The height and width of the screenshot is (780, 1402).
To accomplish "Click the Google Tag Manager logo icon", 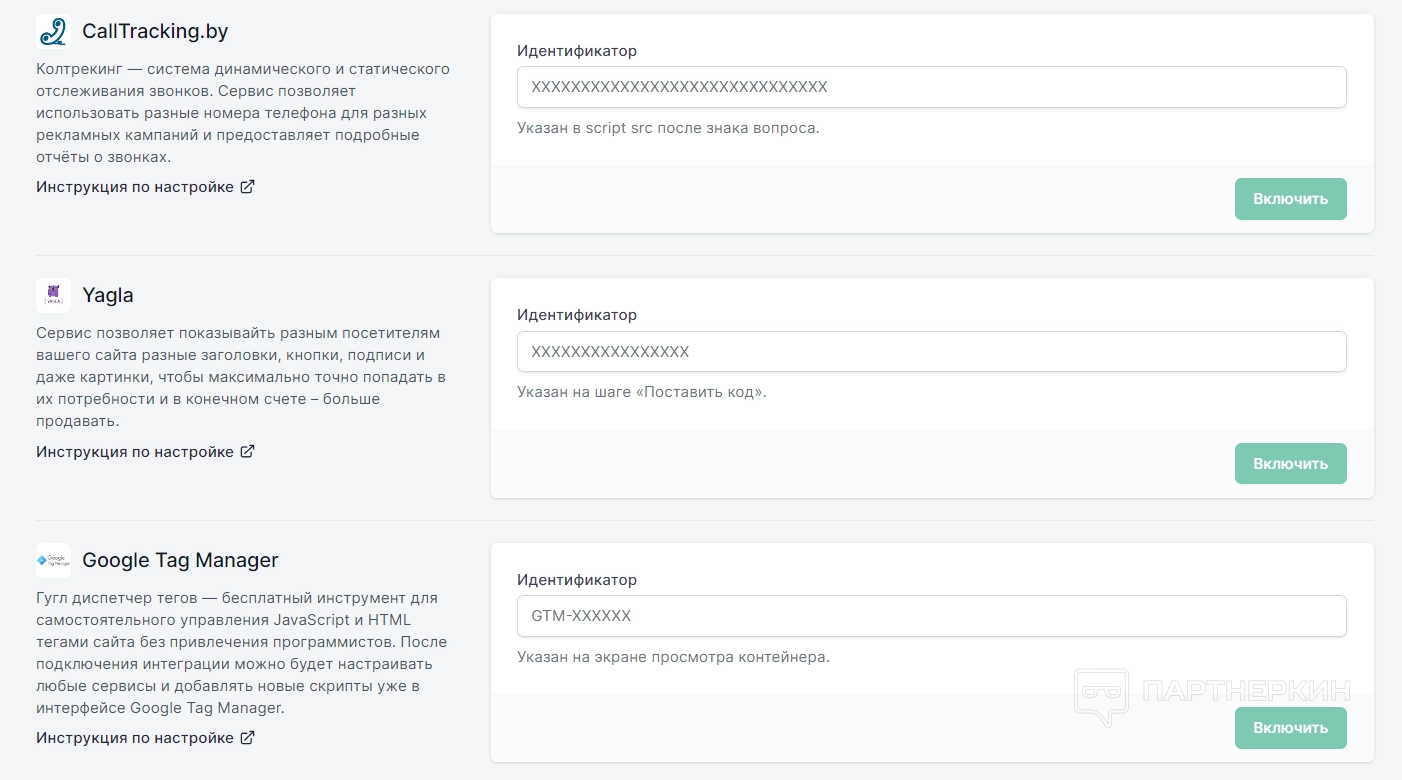I will (x=53, y=560).
